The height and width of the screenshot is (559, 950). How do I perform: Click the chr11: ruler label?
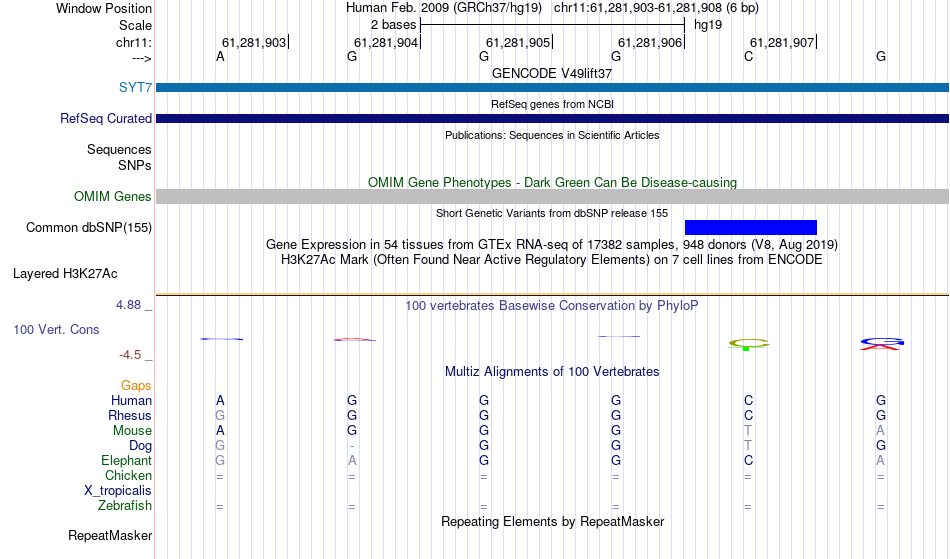(x=133, y=42)
